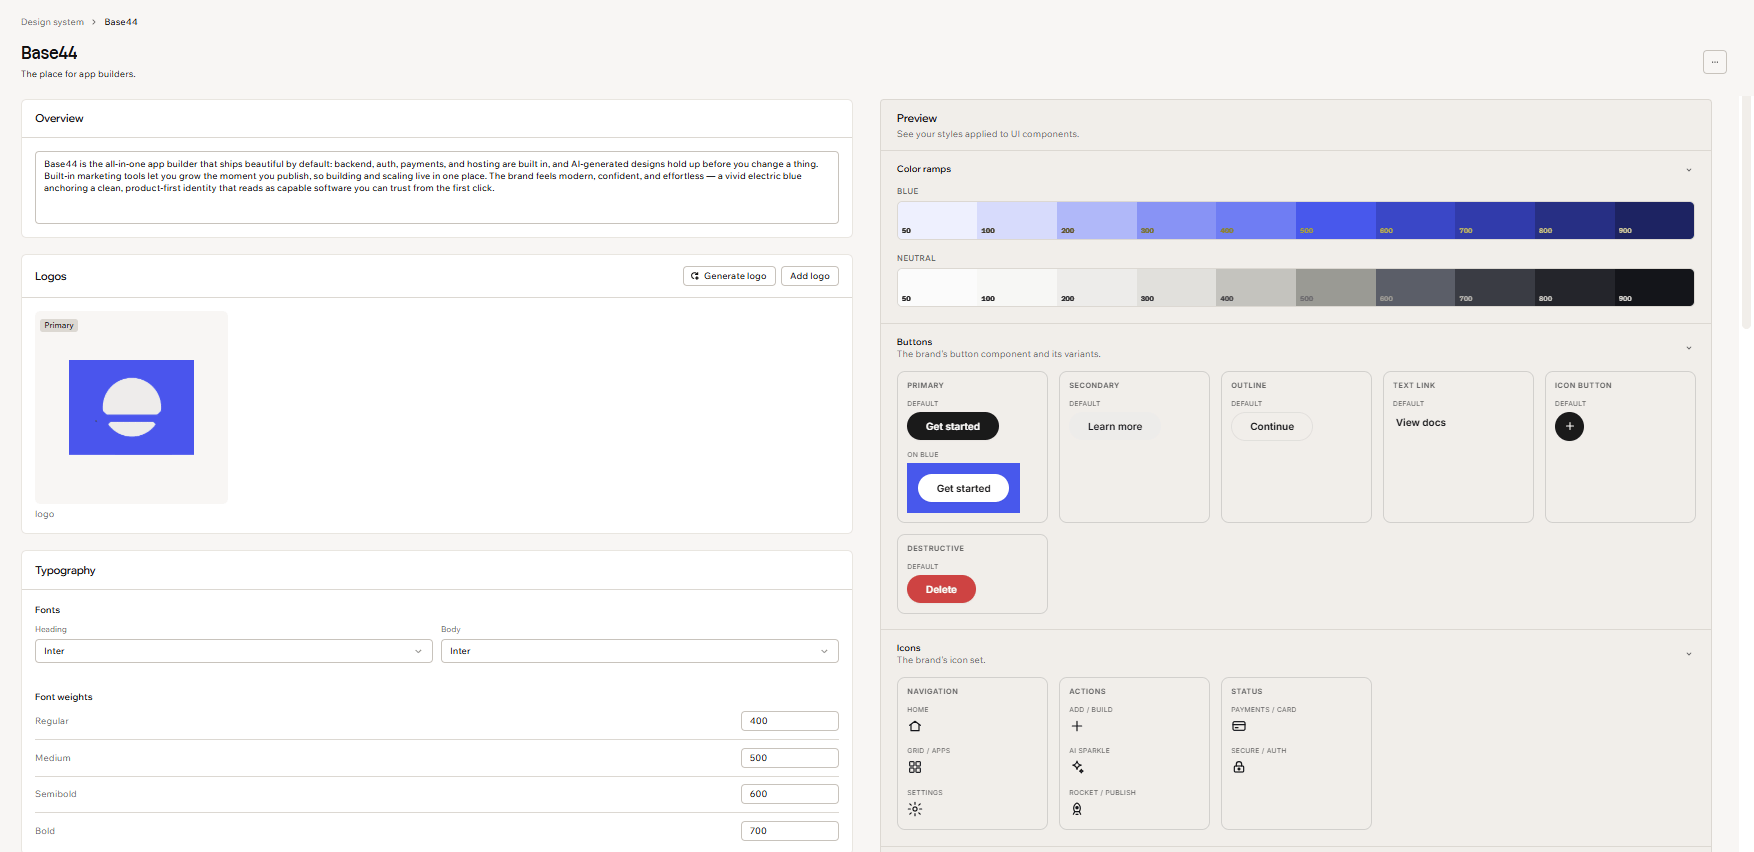Click the AI Sparkle icon

coord(1077,767)
